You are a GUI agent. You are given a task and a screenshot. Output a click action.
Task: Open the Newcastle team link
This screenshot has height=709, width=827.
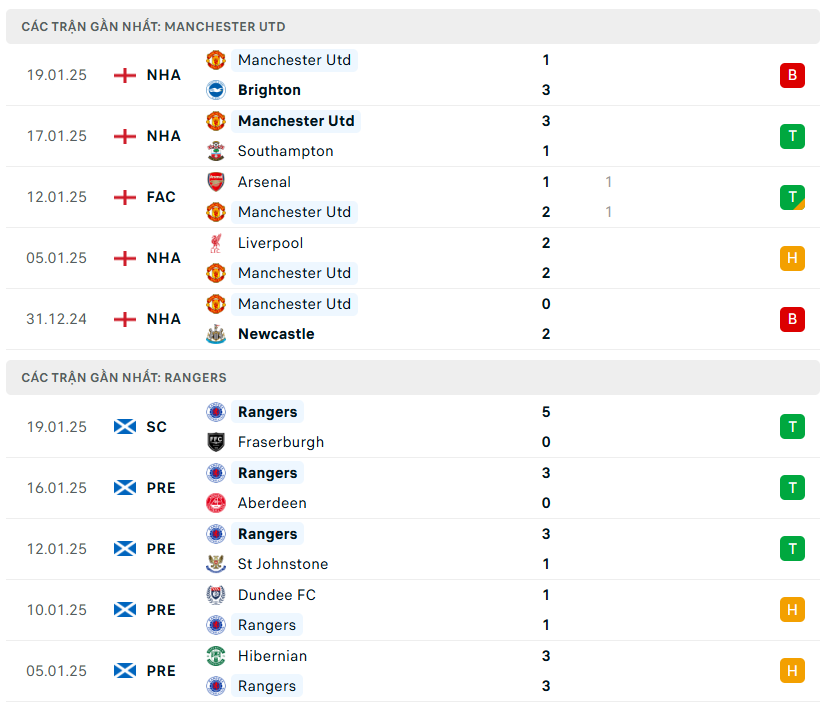pyautogui.click(x=276, y=334)
